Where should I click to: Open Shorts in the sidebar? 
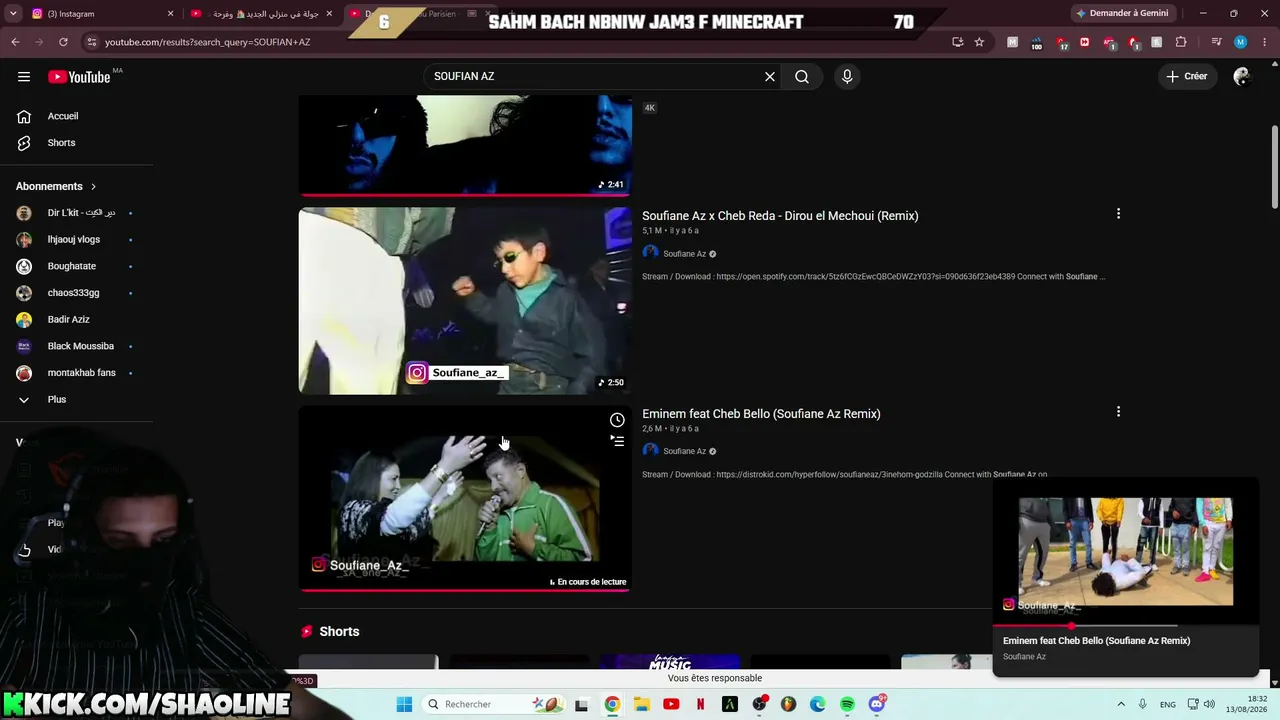(x=61, y=143)
